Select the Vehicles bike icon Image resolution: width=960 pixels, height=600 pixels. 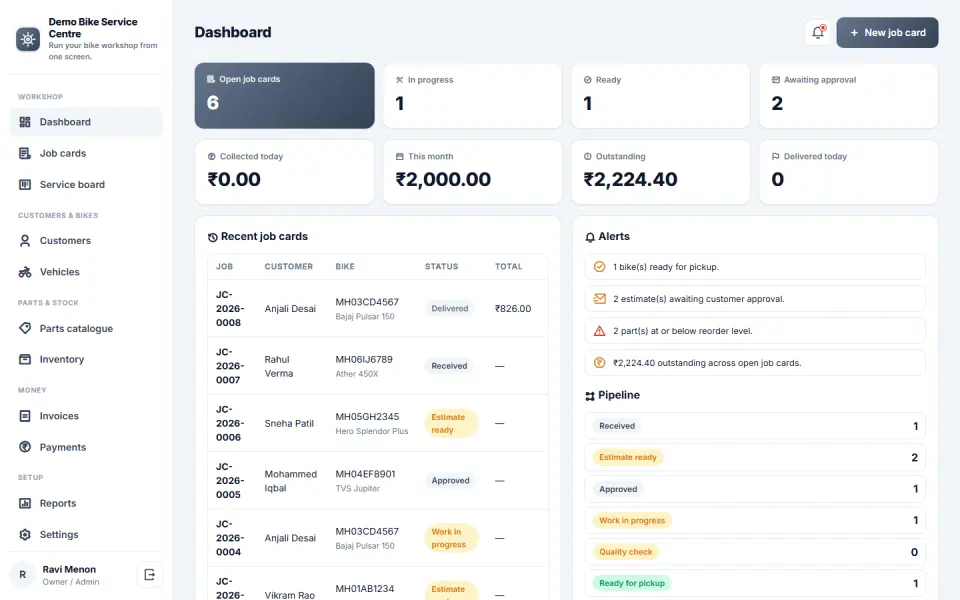click(x=25, y=272)
